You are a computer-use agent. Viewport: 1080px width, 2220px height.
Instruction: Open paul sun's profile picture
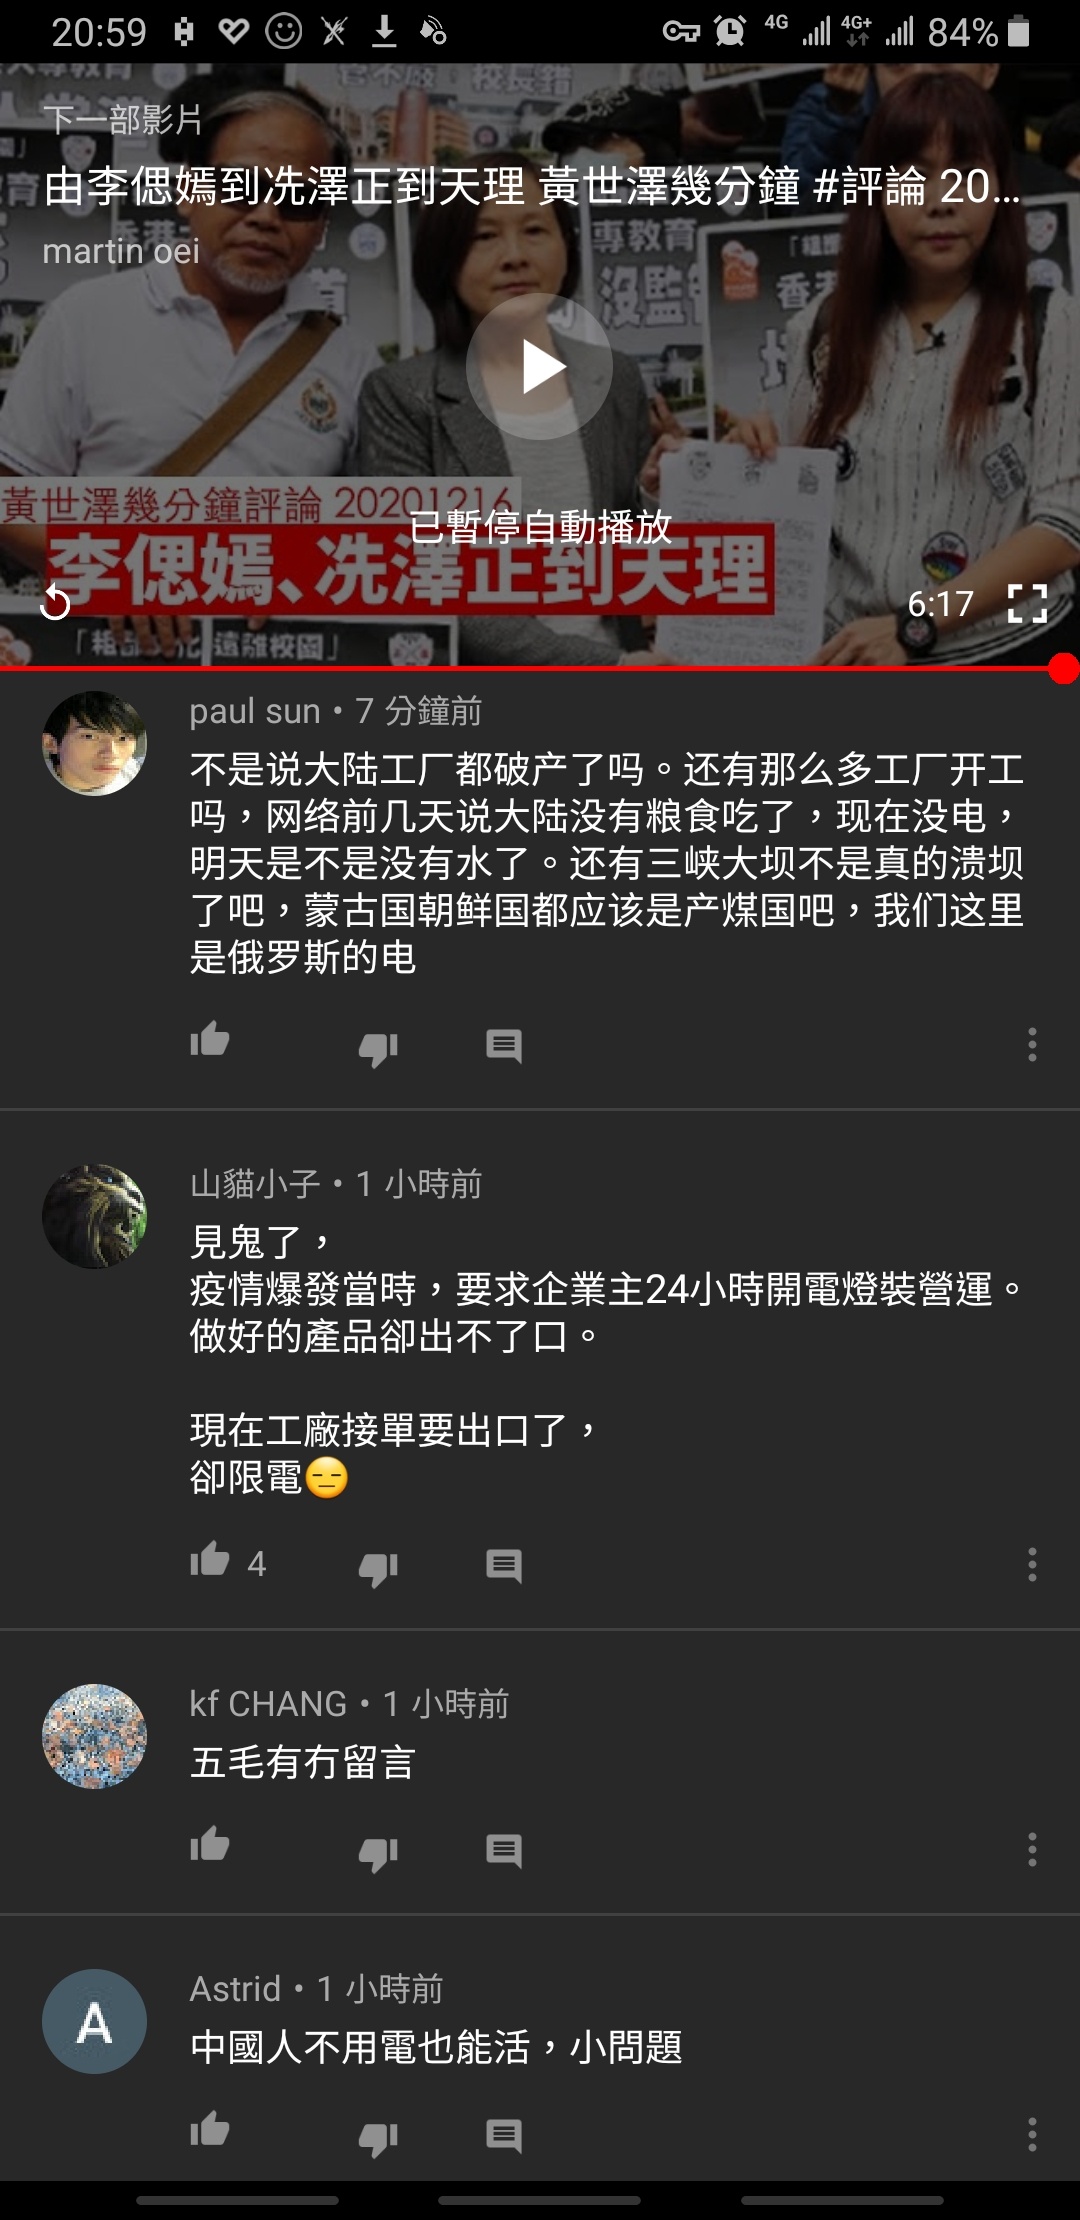[x=94, y=743]
